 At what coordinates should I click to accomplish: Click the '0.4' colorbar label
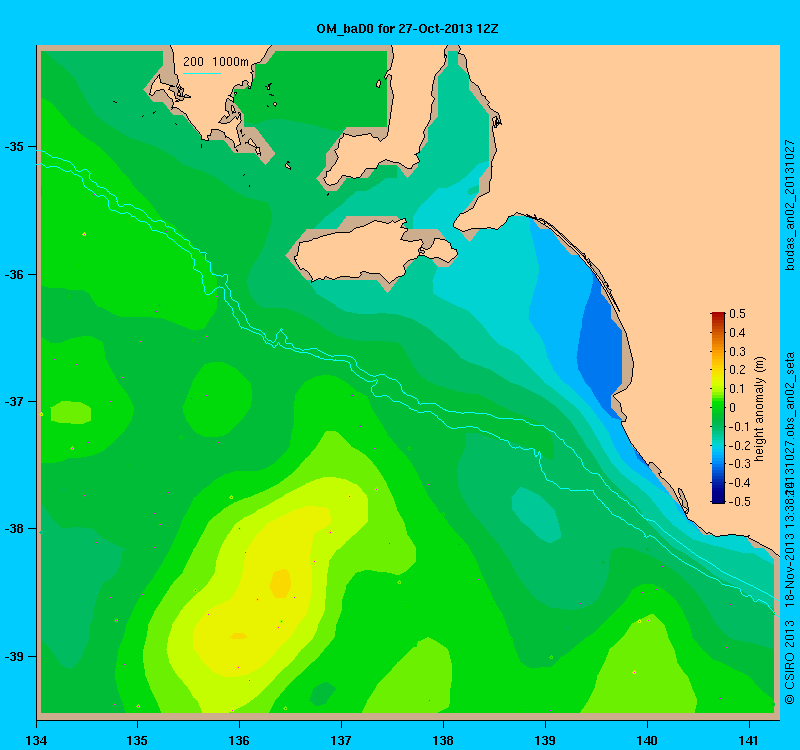737,333
